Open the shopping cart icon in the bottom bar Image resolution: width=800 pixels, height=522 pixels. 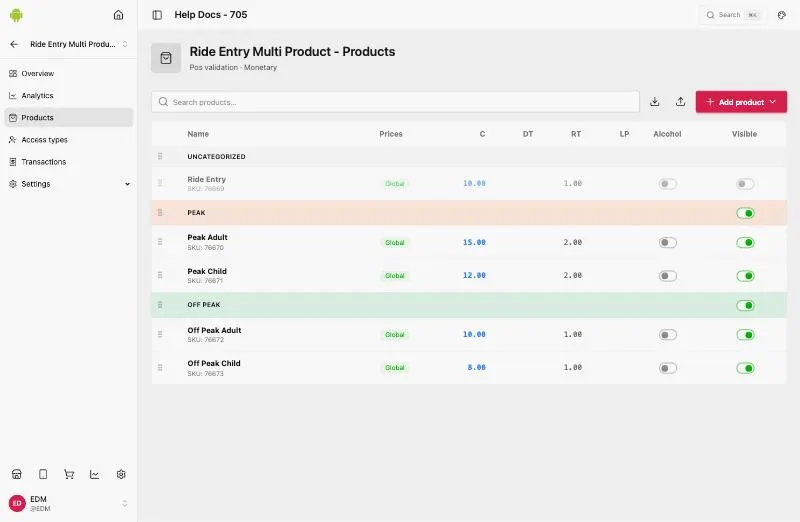(69, 475)
